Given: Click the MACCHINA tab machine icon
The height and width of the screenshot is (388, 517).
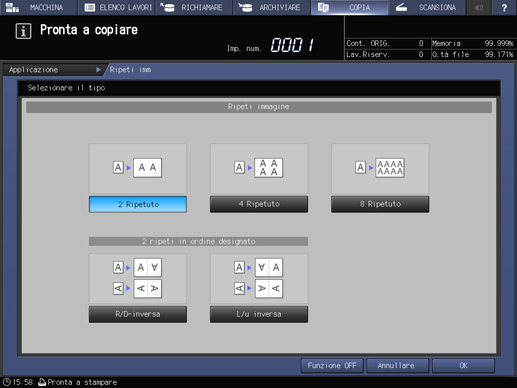Looking at the screenshot, I should click(x=12, y=7).
